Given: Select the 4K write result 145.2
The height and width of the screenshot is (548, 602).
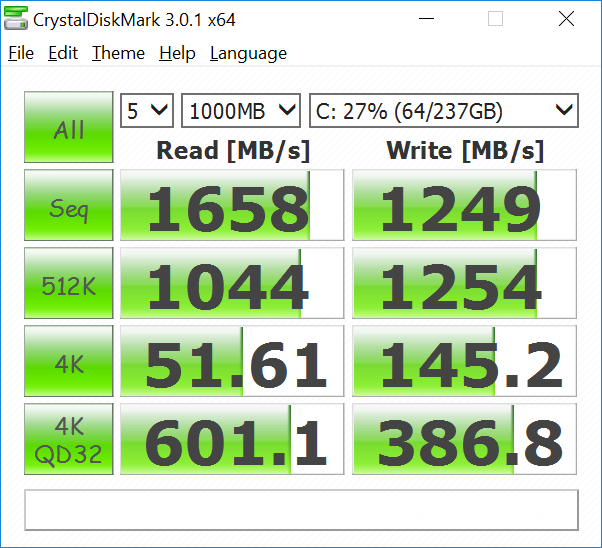Looking at the screenshot, I should pos(465,361).
